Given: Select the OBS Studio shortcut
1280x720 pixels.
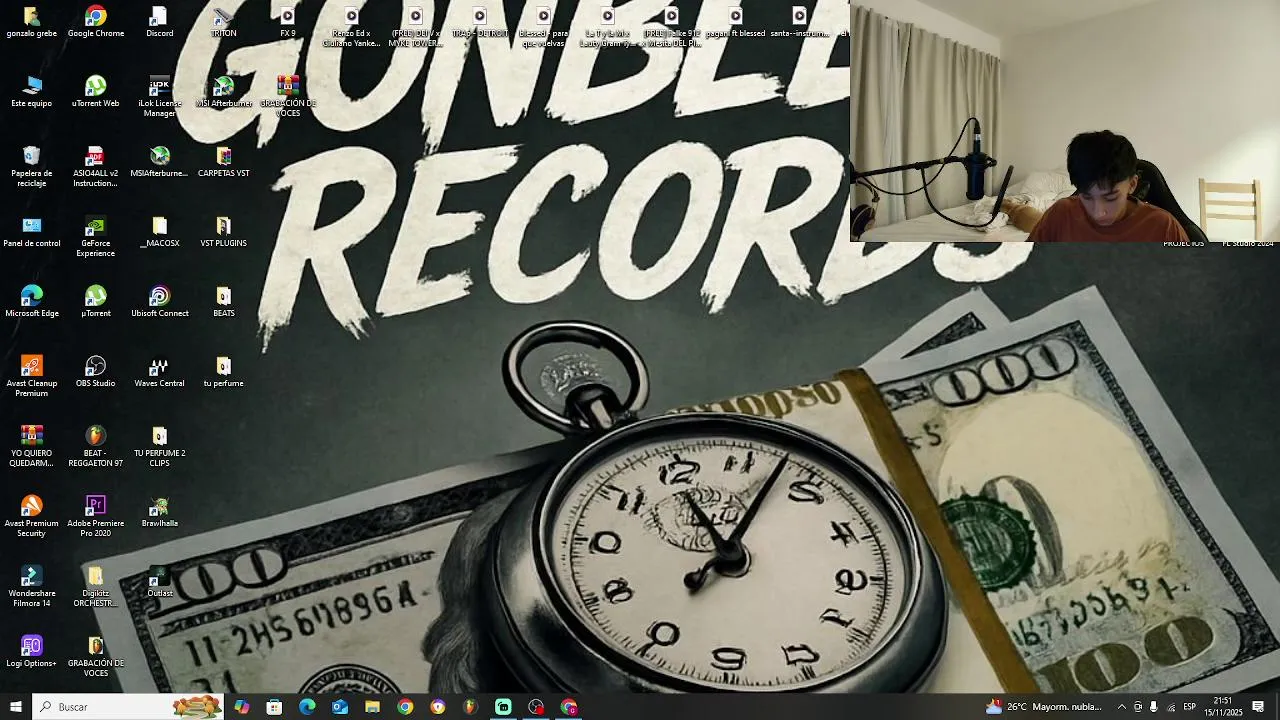Looking at the screenshot, I should tap(96, 372).
